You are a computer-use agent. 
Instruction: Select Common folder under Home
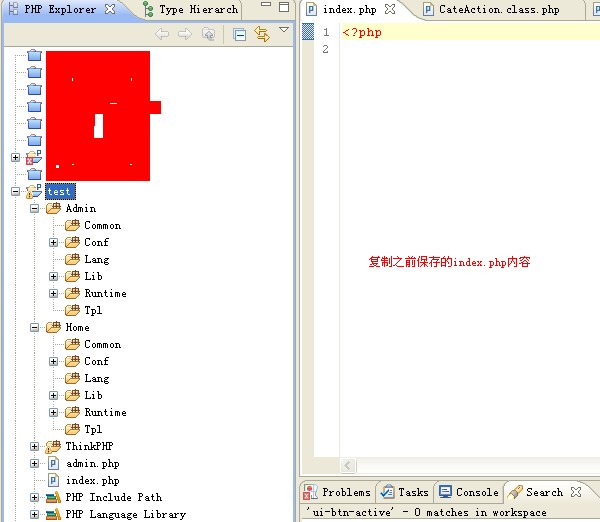coord(103,344)
